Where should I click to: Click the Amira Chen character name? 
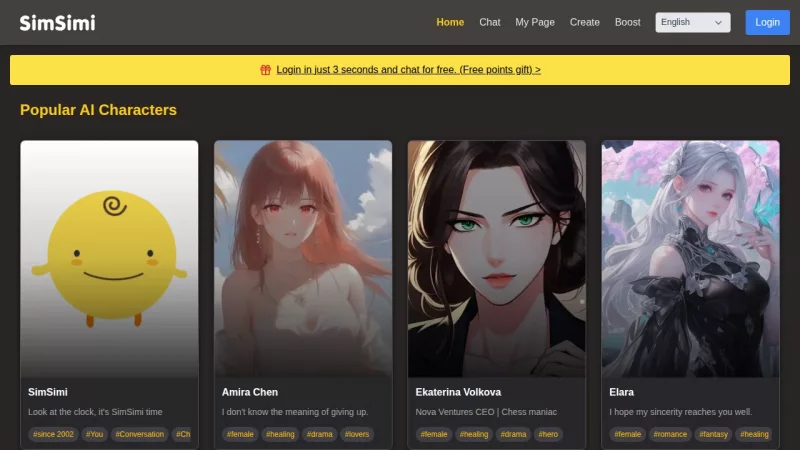250,392
